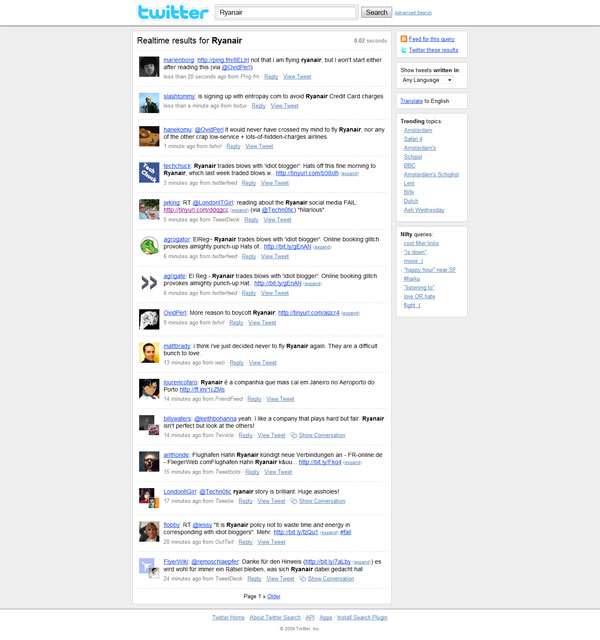Click Translate to English link

point(411,101)
